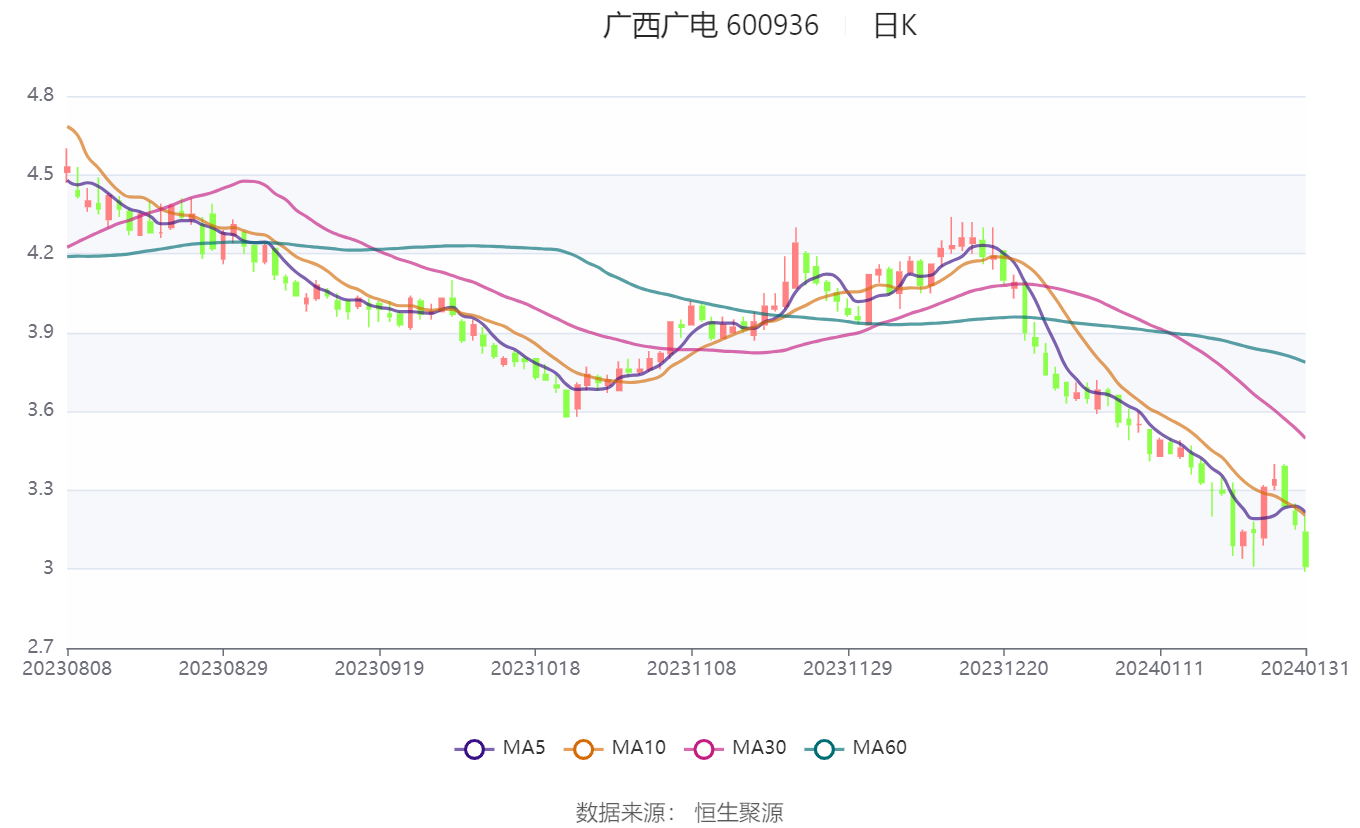Toggle the MA10 legend series
The image size is (1360, 828).
coord(615,748)
